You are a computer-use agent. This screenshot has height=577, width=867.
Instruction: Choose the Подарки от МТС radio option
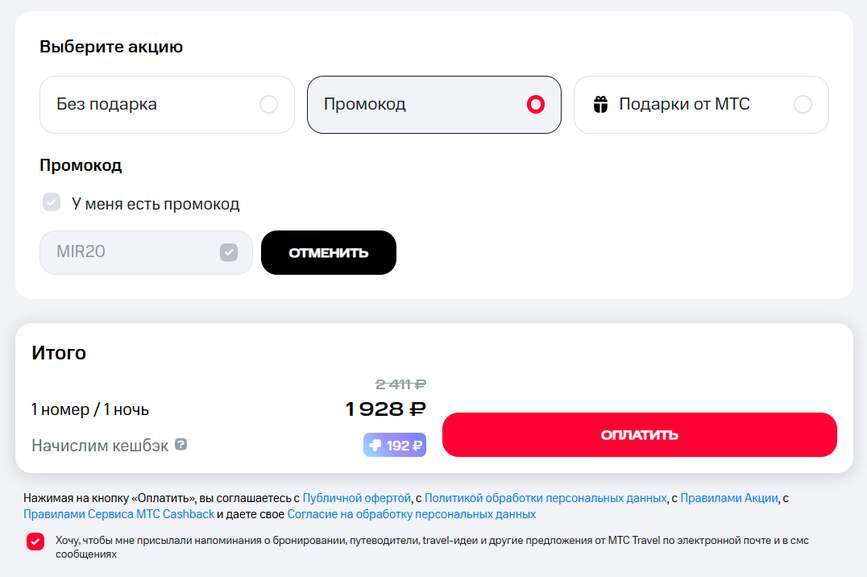pos(802,104)
